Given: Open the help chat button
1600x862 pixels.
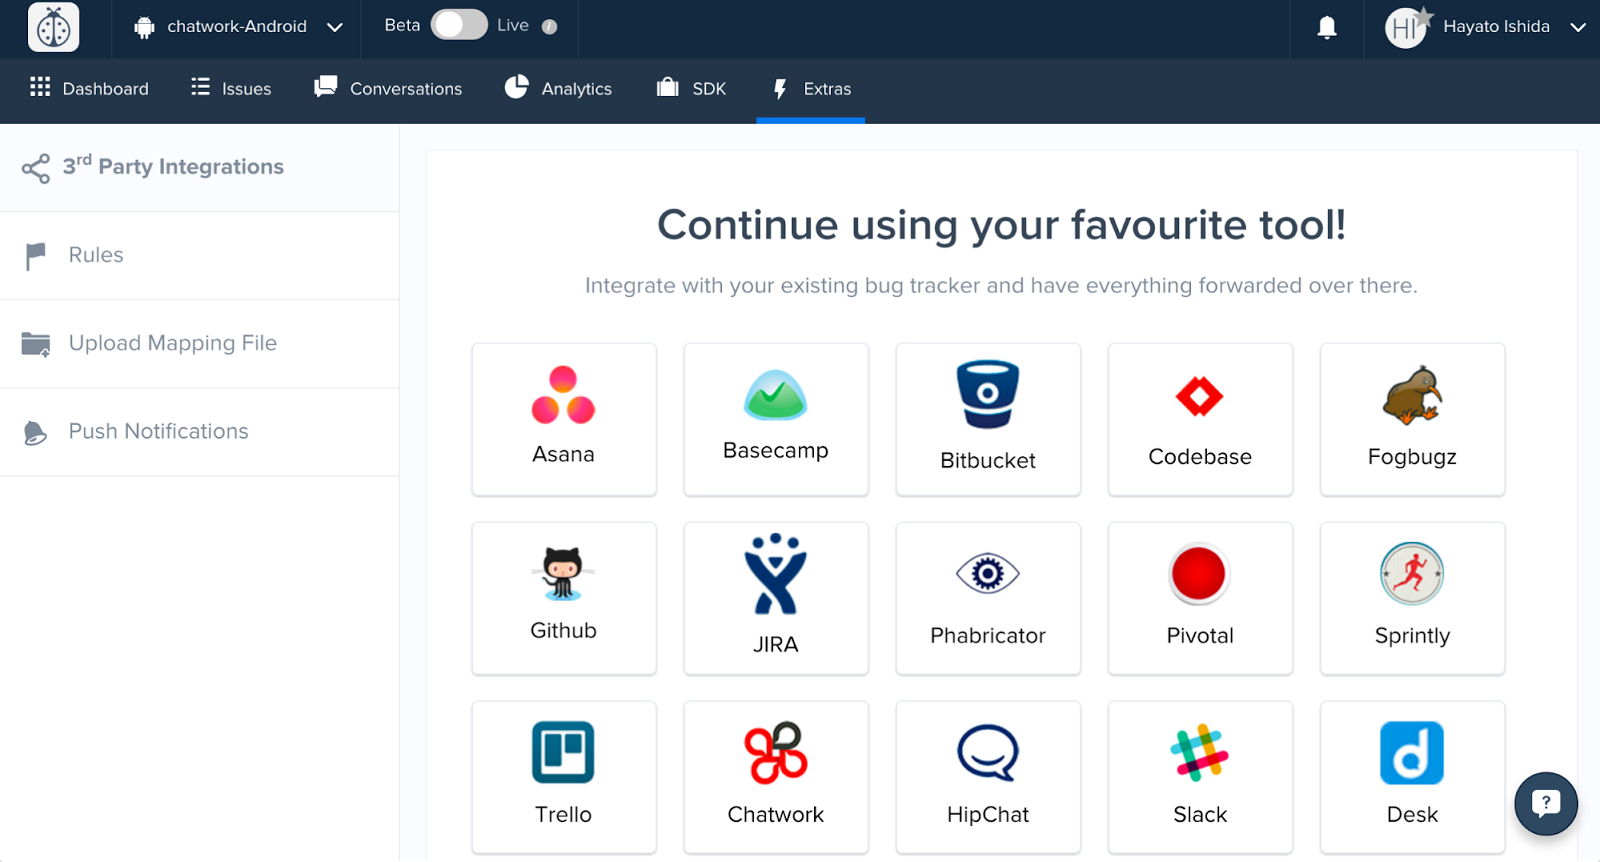Looking at the screenshot, I should [x=1546, y=803].
